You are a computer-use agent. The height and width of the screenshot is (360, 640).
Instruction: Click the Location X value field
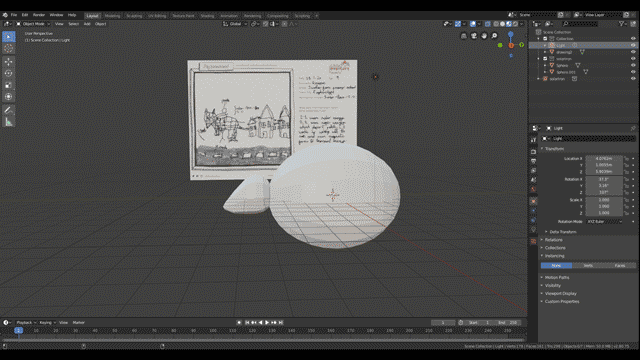pos(604,158)
